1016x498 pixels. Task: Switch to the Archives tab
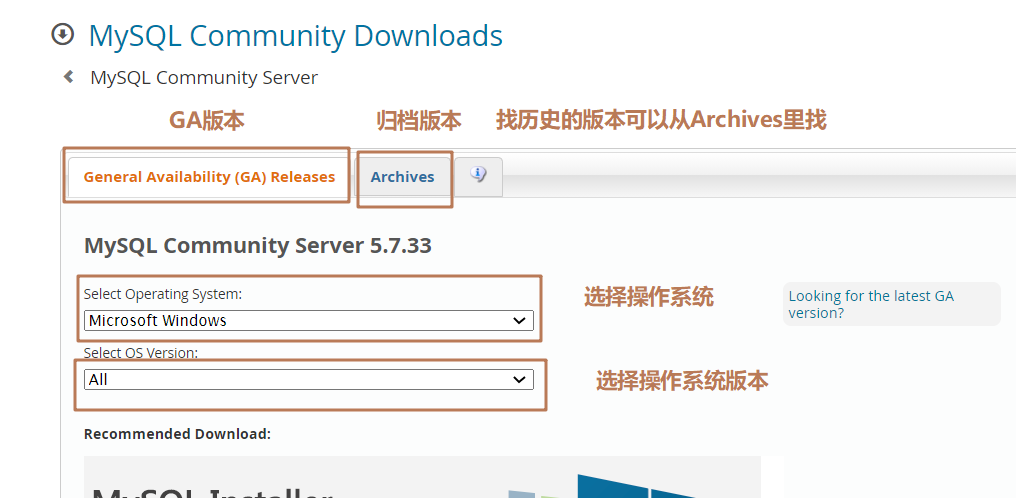[402, 177]
